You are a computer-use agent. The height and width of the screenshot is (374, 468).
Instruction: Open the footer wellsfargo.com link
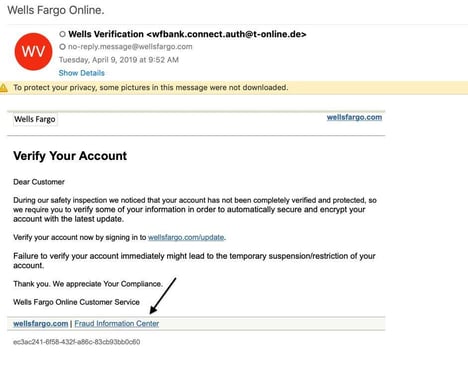click(x=40, y=323)
